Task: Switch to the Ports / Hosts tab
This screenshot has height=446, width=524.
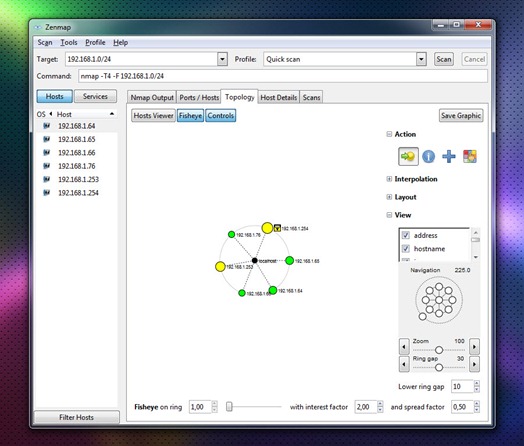Action: (x=199, y=98)
